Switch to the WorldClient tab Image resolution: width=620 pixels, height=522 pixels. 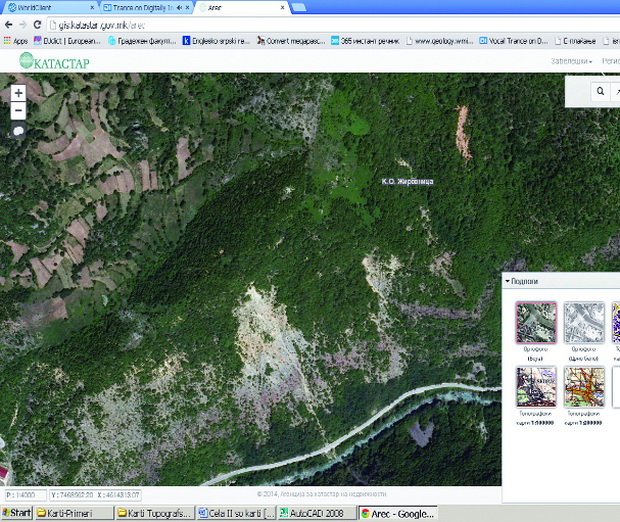tap(47, 8)
